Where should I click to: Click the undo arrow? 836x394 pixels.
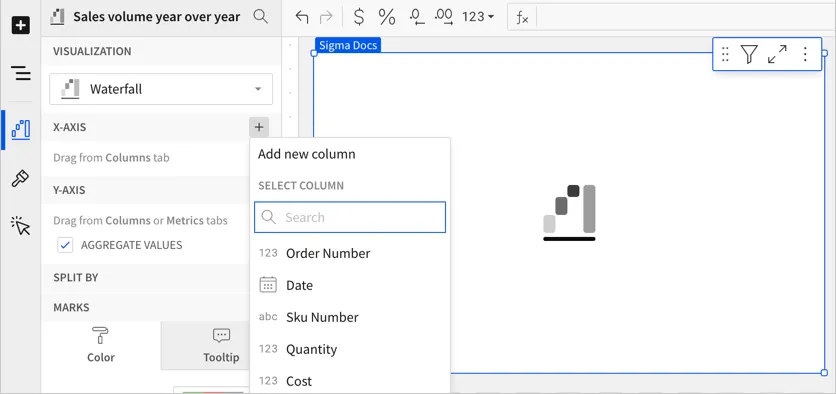[302, 17]
